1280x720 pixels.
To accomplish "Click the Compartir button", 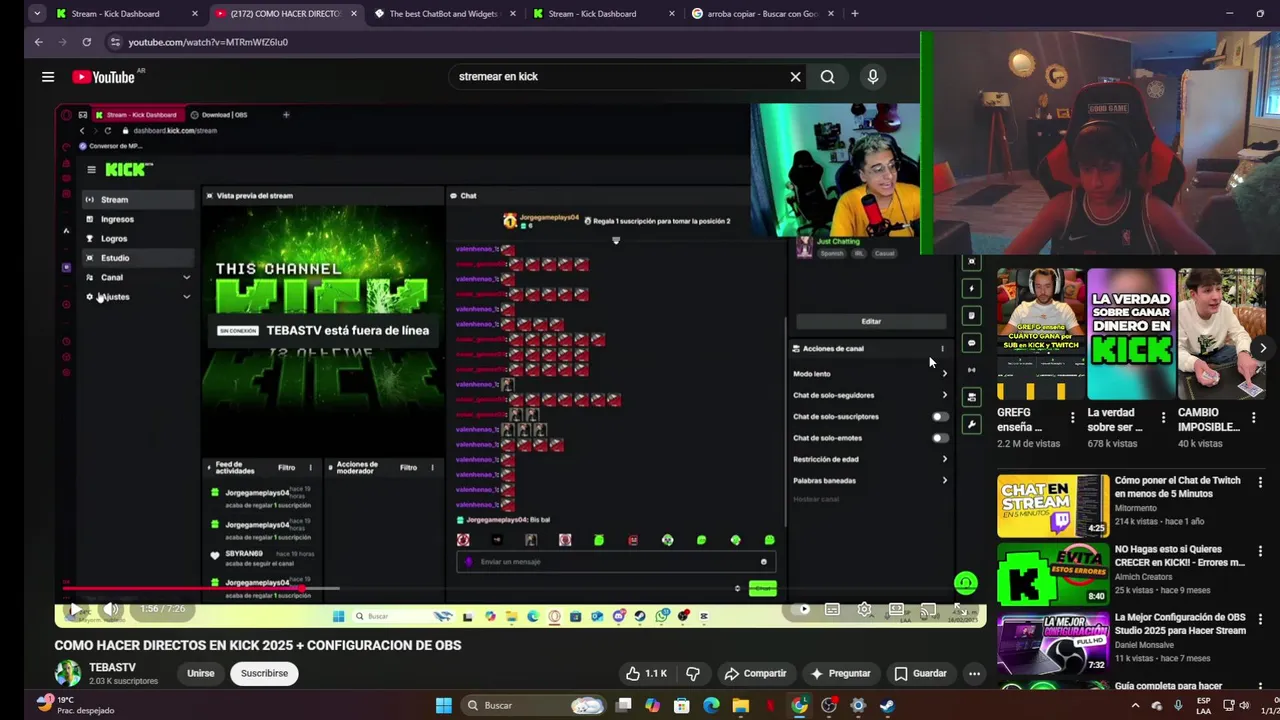I will (756, 673).
